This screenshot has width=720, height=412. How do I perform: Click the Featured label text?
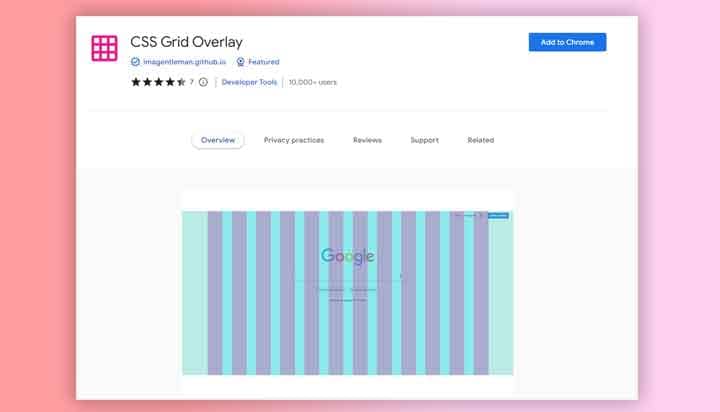264,62
